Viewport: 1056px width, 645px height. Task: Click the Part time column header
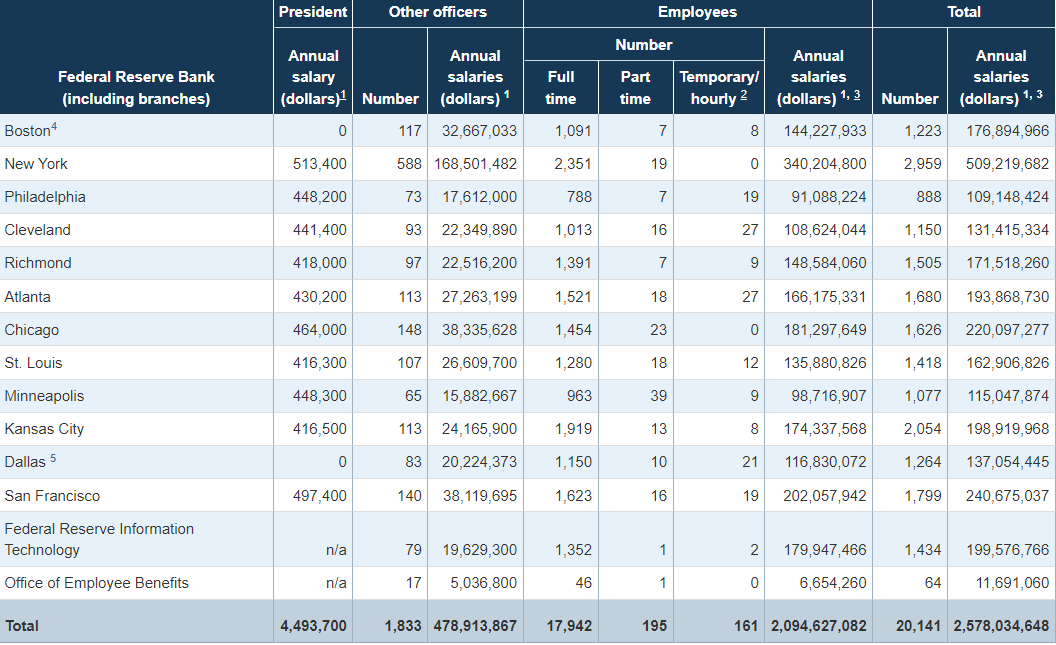(635, 88)
